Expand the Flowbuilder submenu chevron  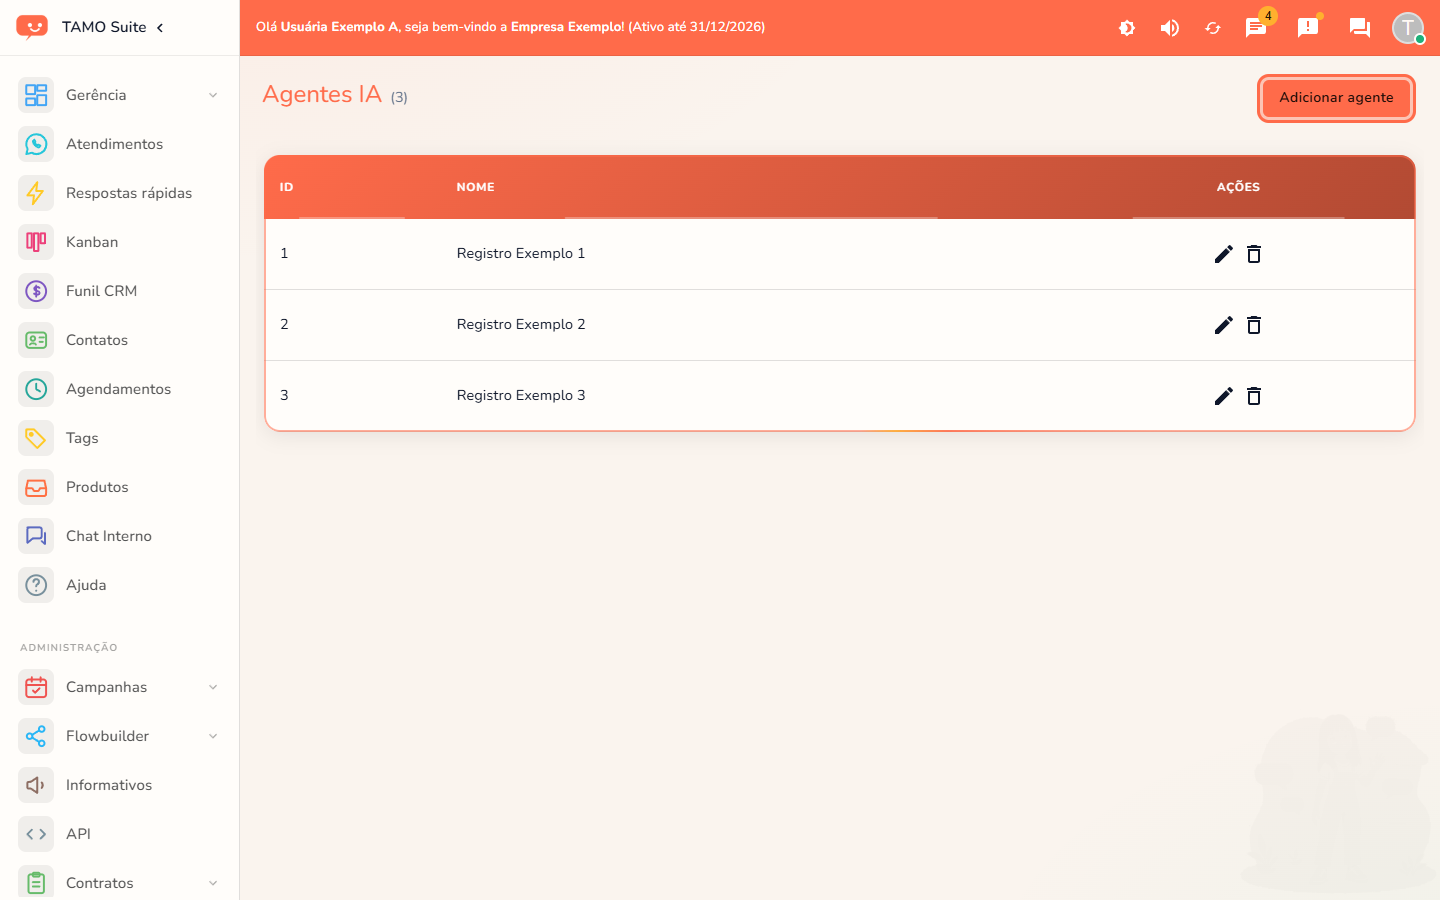point(213,736)
